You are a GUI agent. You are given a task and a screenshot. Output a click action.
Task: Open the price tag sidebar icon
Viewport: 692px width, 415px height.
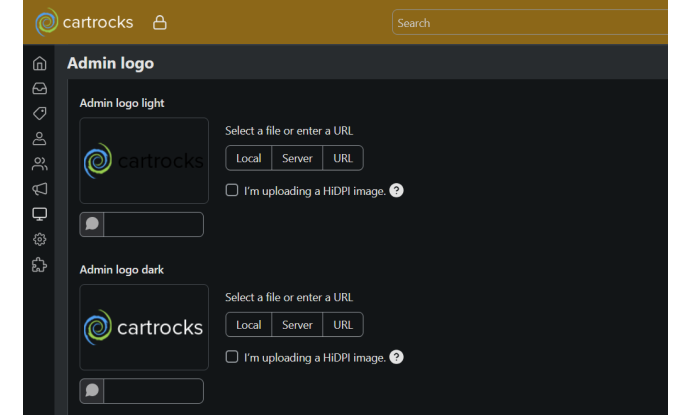[x=40, y=113]
